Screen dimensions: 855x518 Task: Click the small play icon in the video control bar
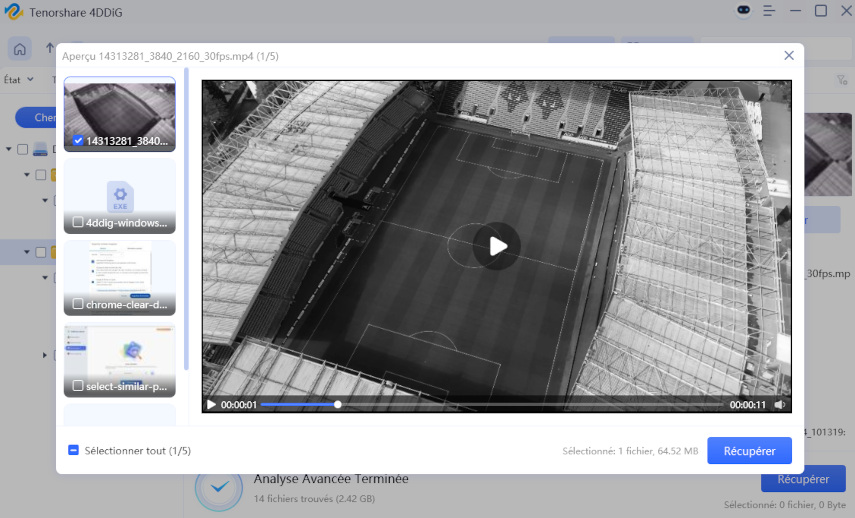coord(211,405)
